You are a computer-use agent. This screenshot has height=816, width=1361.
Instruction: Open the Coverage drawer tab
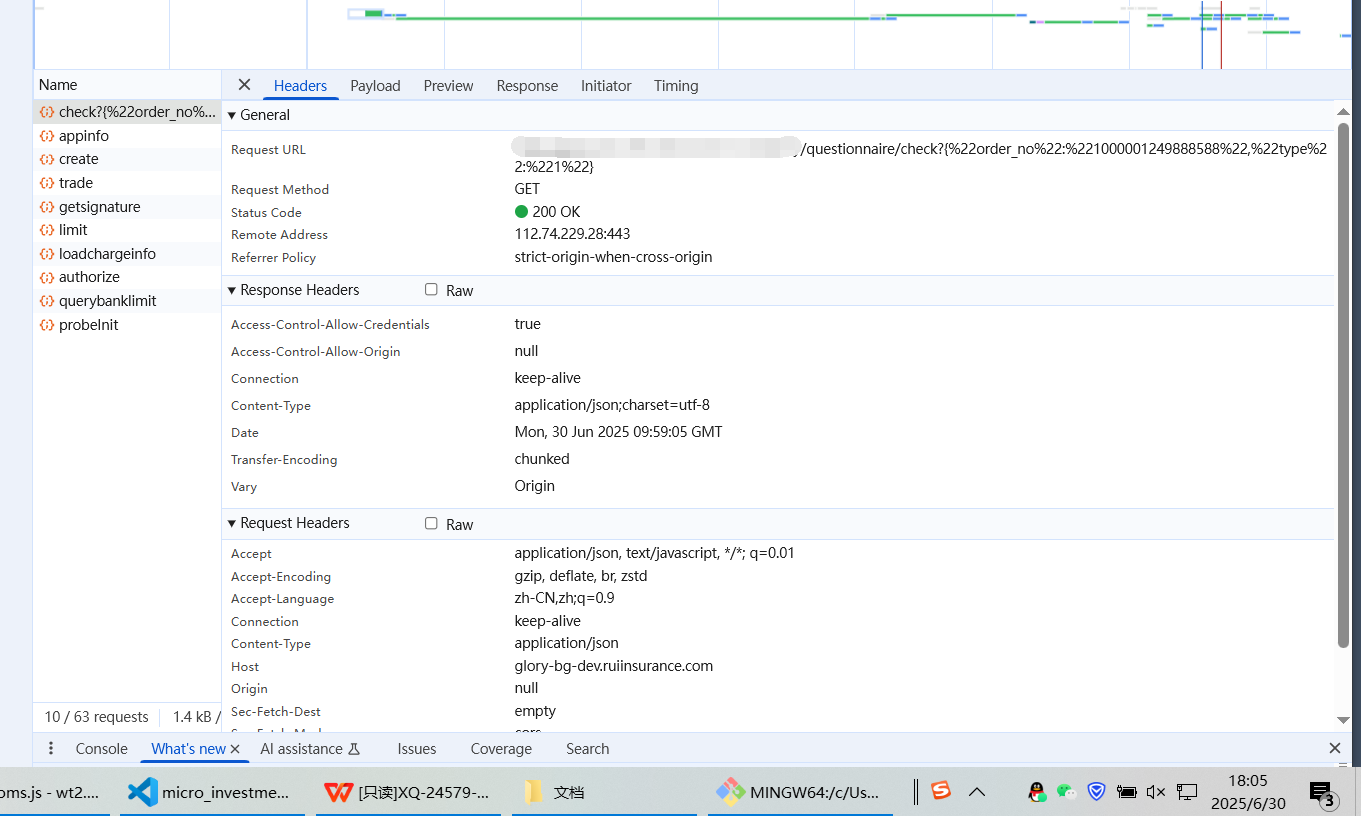(x=501, y=749)
